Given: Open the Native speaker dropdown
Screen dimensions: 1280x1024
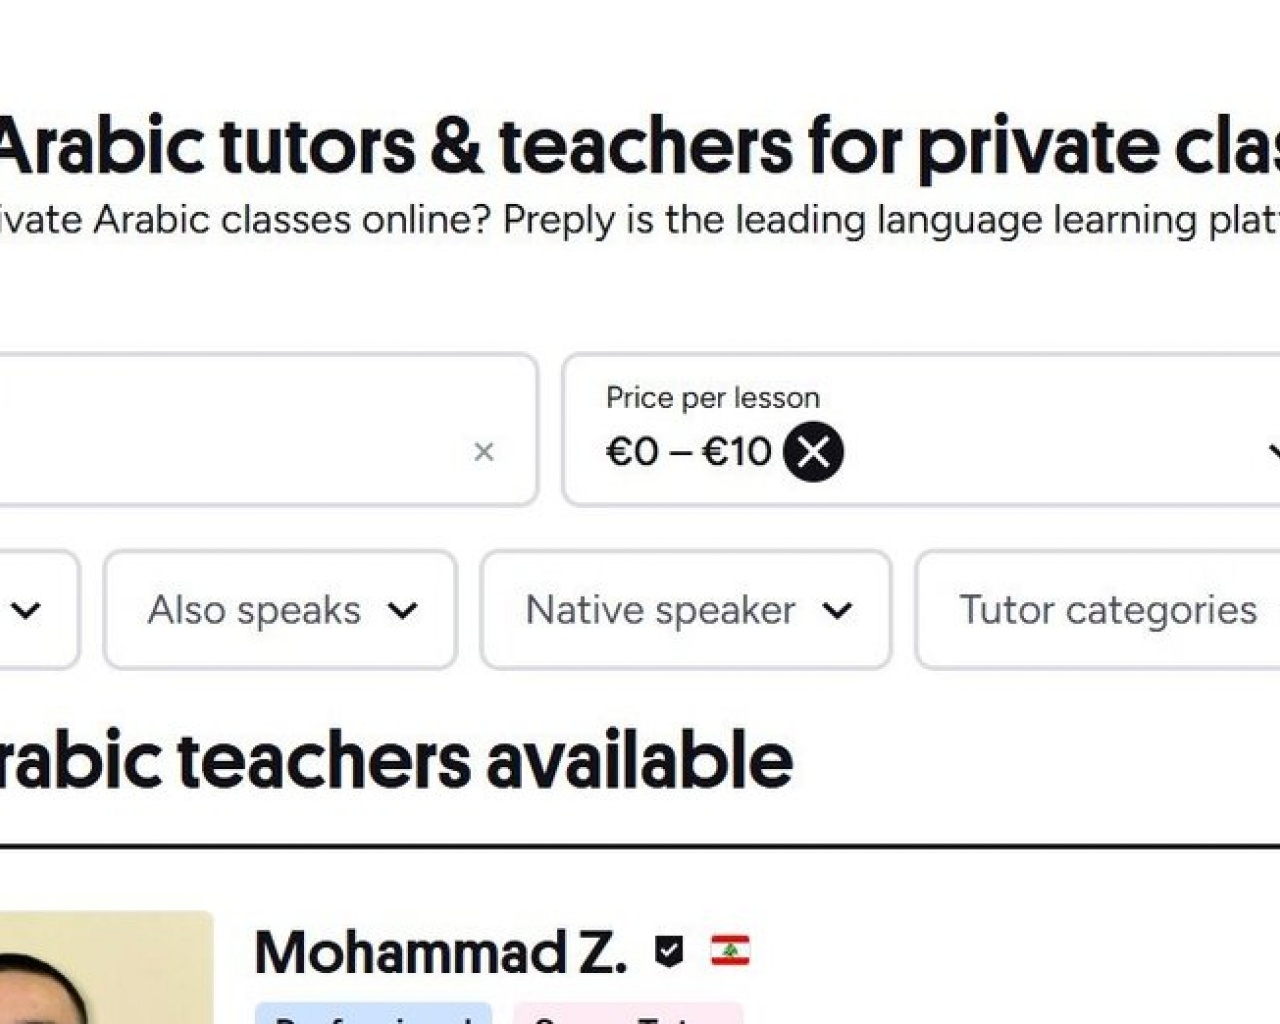Looking at the screenshot, I should coord(661,610).
